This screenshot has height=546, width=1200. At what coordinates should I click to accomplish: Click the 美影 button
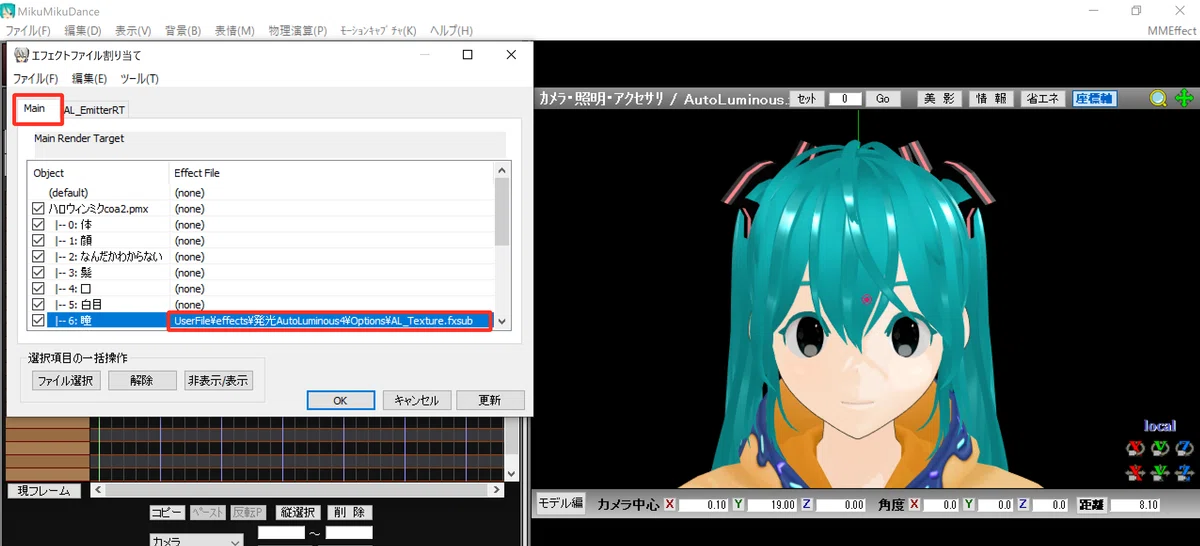click(x=939, y=99)
